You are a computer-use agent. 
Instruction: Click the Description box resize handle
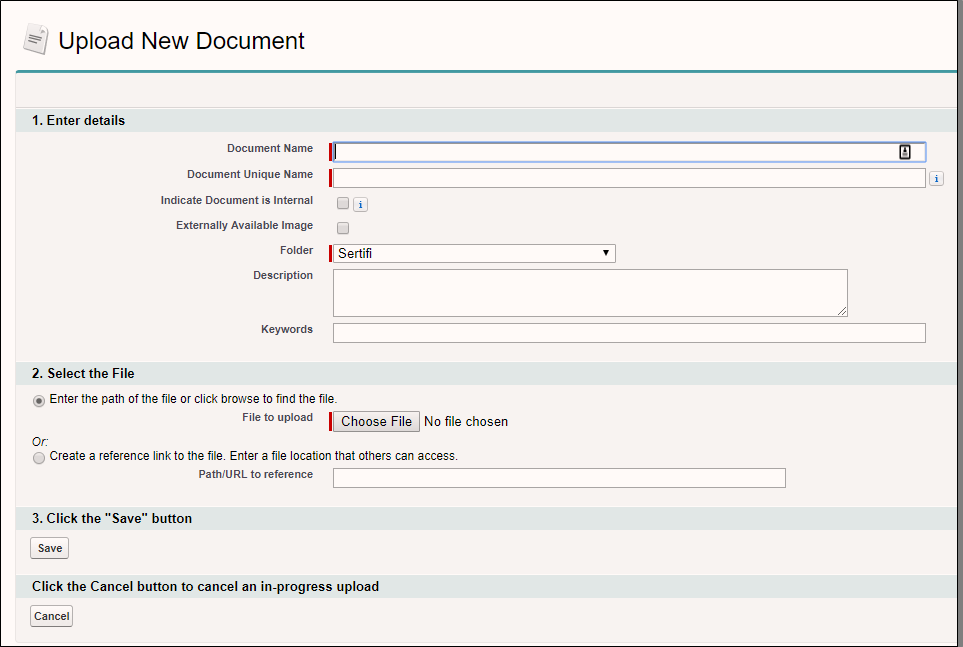tap(842, 311)
